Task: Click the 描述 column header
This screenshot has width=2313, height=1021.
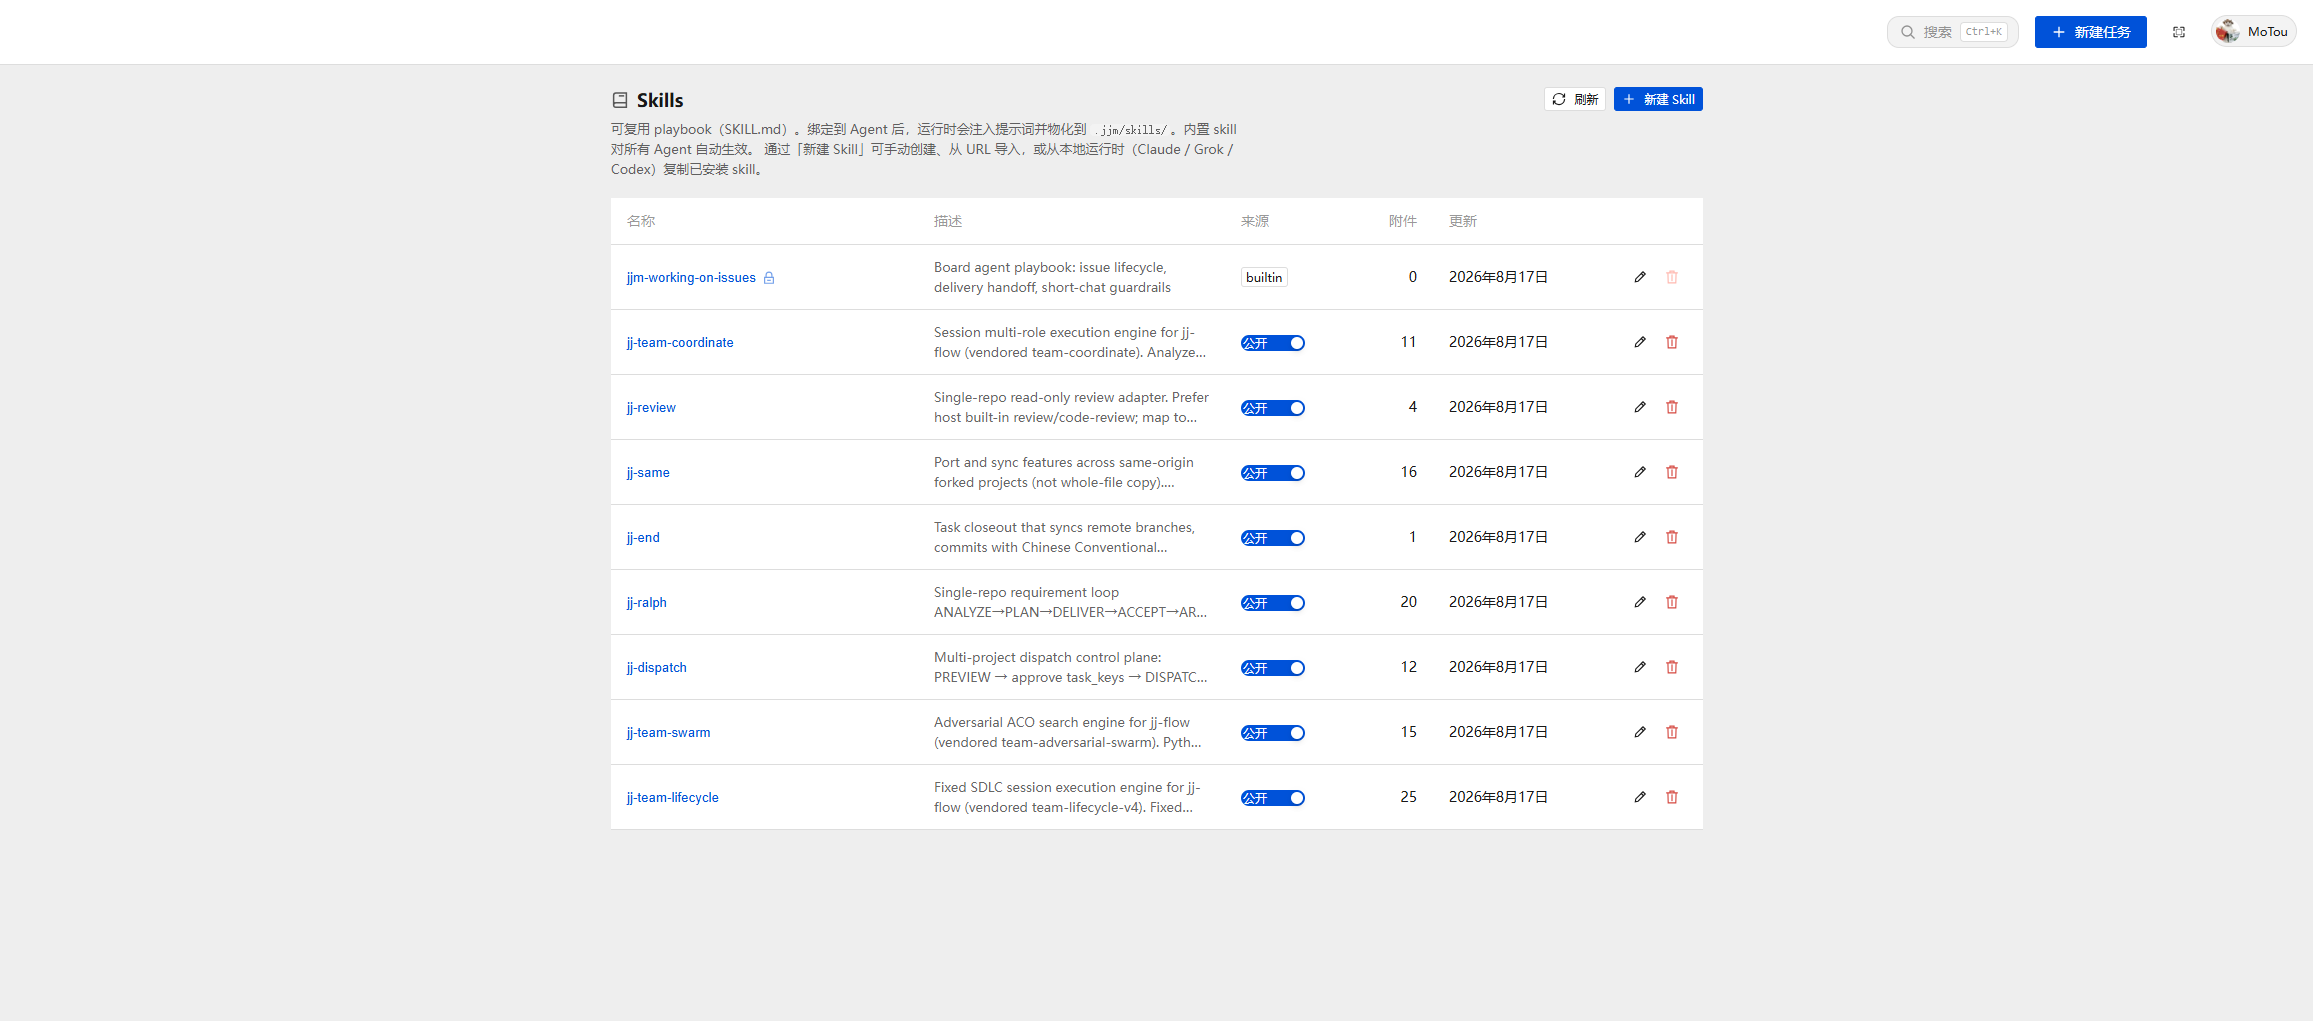Action: pyautogui.click(x=948, y=221)
